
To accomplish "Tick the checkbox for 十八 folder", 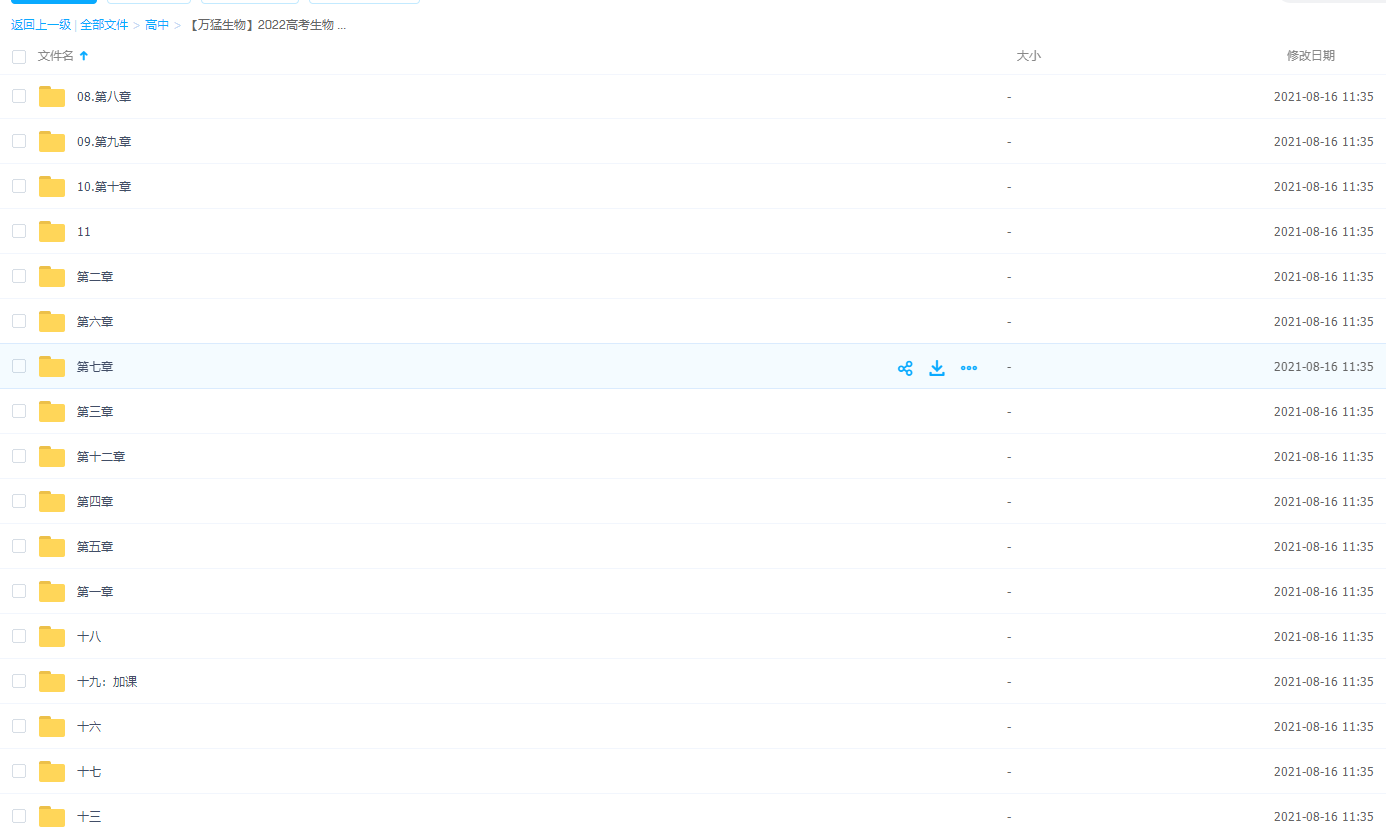I will point(19,636).
